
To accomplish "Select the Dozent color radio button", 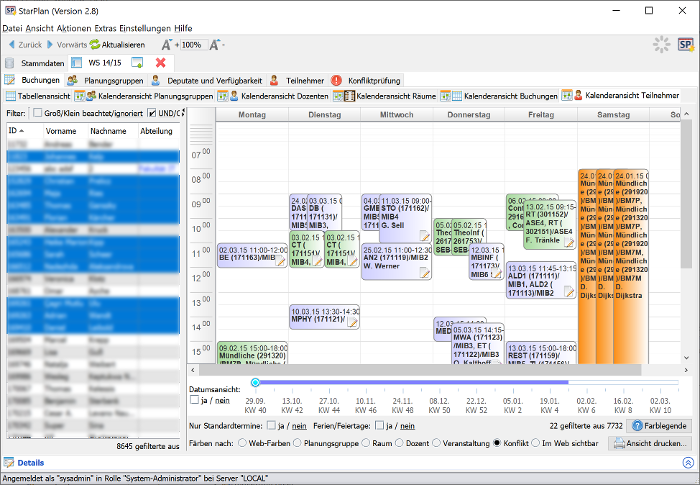I will pyautogui.click(x=399, y=443).
